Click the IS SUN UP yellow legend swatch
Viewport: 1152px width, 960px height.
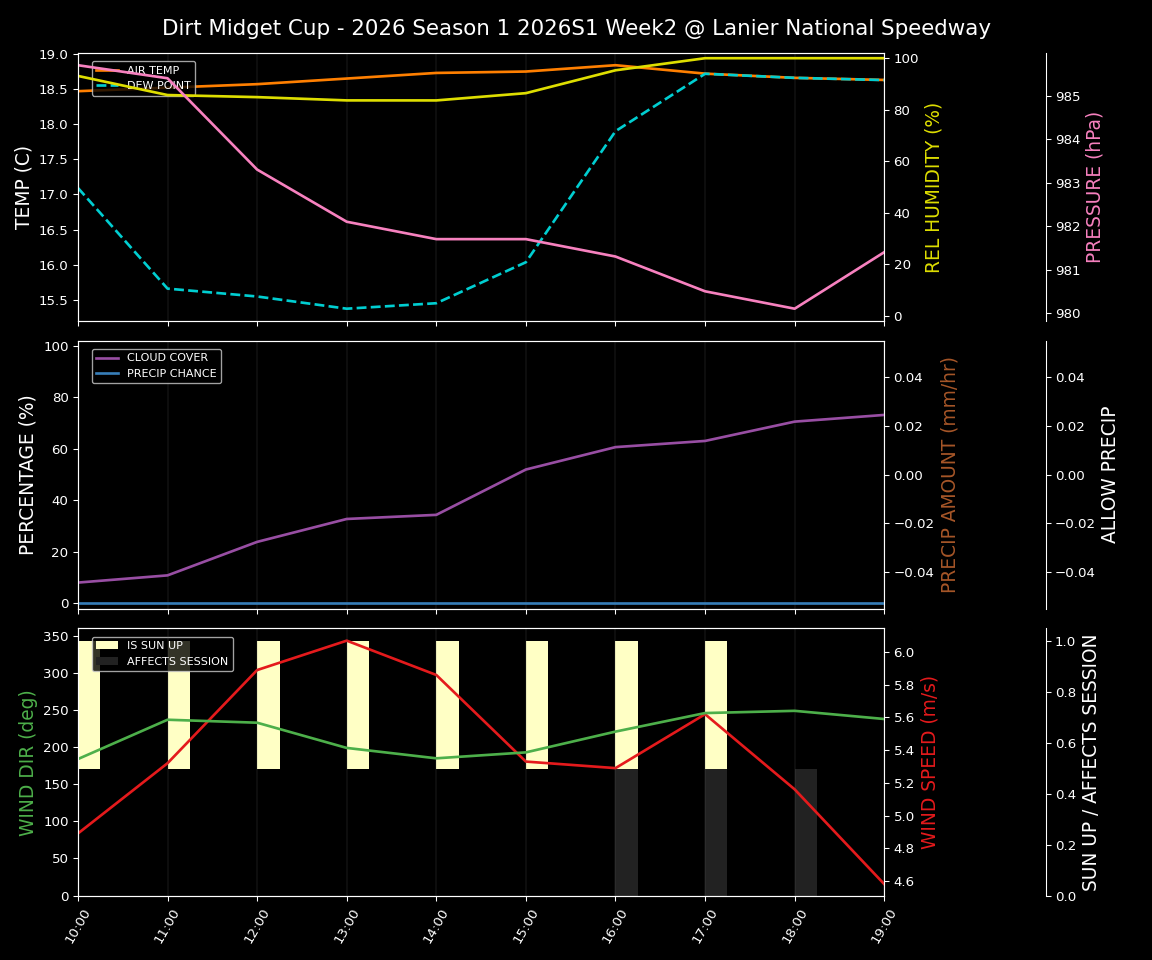click(x=105, y=643)
